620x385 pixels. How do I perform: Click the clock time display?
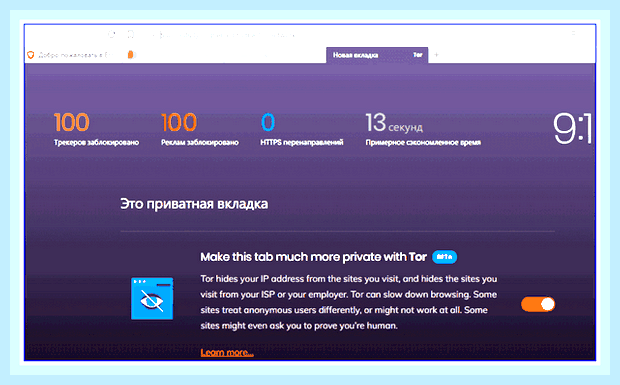pos(572,128)
